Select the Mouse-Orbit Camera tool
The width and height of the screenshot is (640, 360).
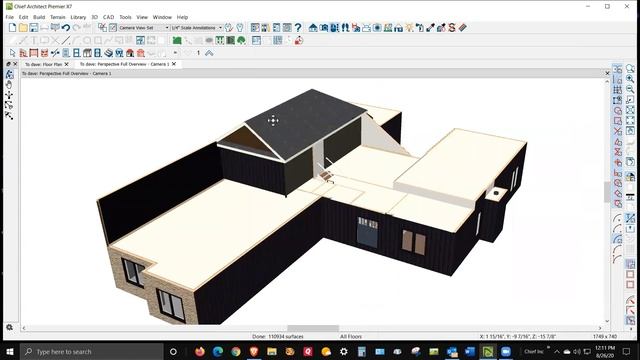coord(9,74)
